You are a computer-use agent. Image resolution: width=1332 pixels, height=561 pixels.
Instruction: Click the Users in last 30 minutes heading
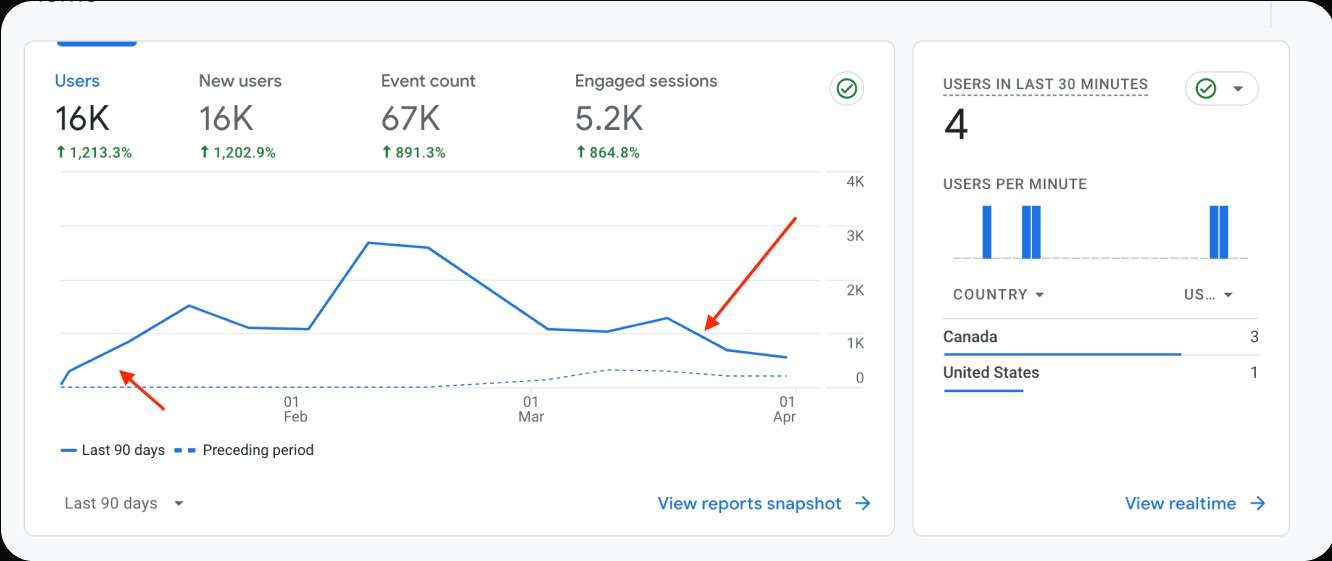[x=1045, y=85]
